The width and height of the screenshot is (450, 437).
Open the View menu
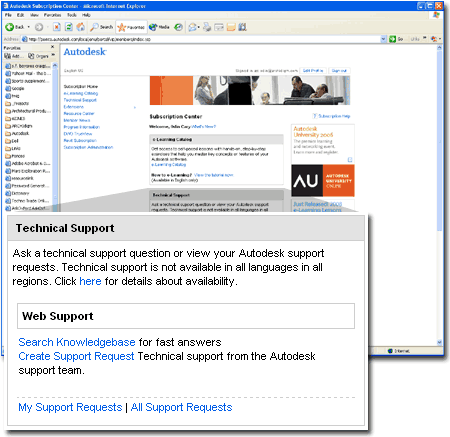pyautogui.click(x=34, y=15)
